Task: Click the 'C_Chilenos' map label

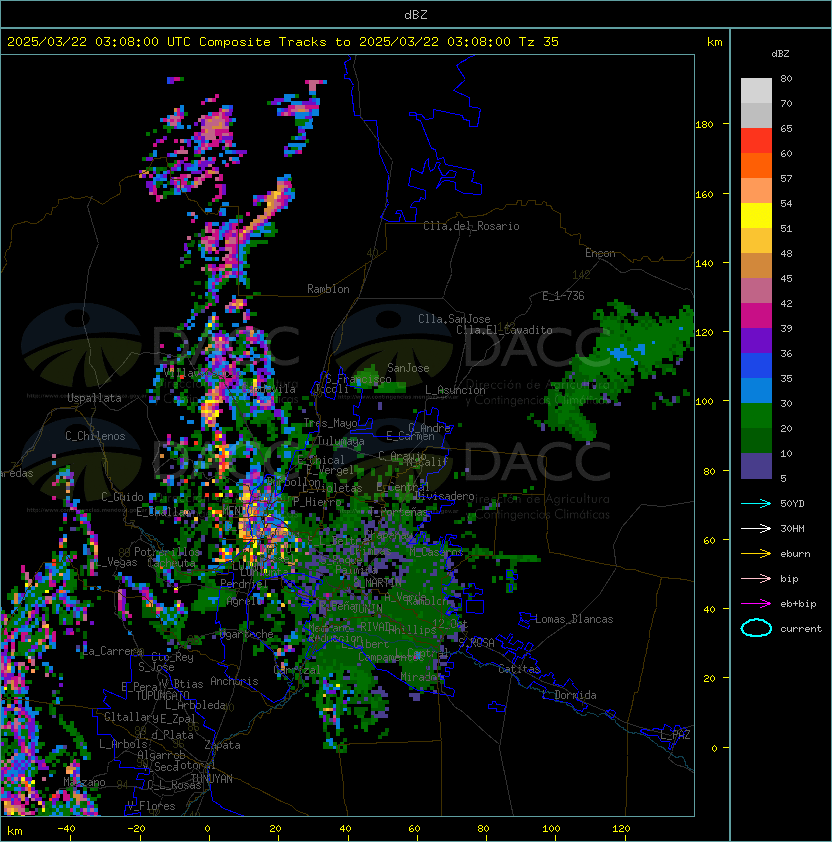Action: pyautogui.click(x=95, y=436)
